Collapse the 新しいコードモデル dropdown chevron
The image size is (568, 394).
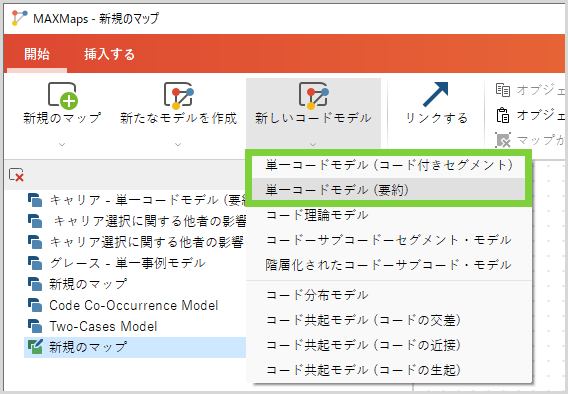313,144
